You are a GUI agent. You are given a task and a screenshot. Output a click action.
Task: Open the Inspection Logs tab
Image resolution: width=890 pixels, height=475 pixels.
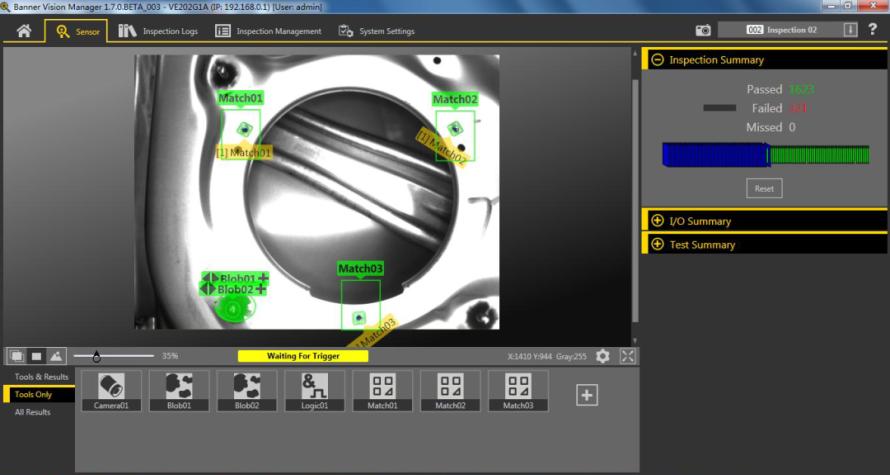158,31
